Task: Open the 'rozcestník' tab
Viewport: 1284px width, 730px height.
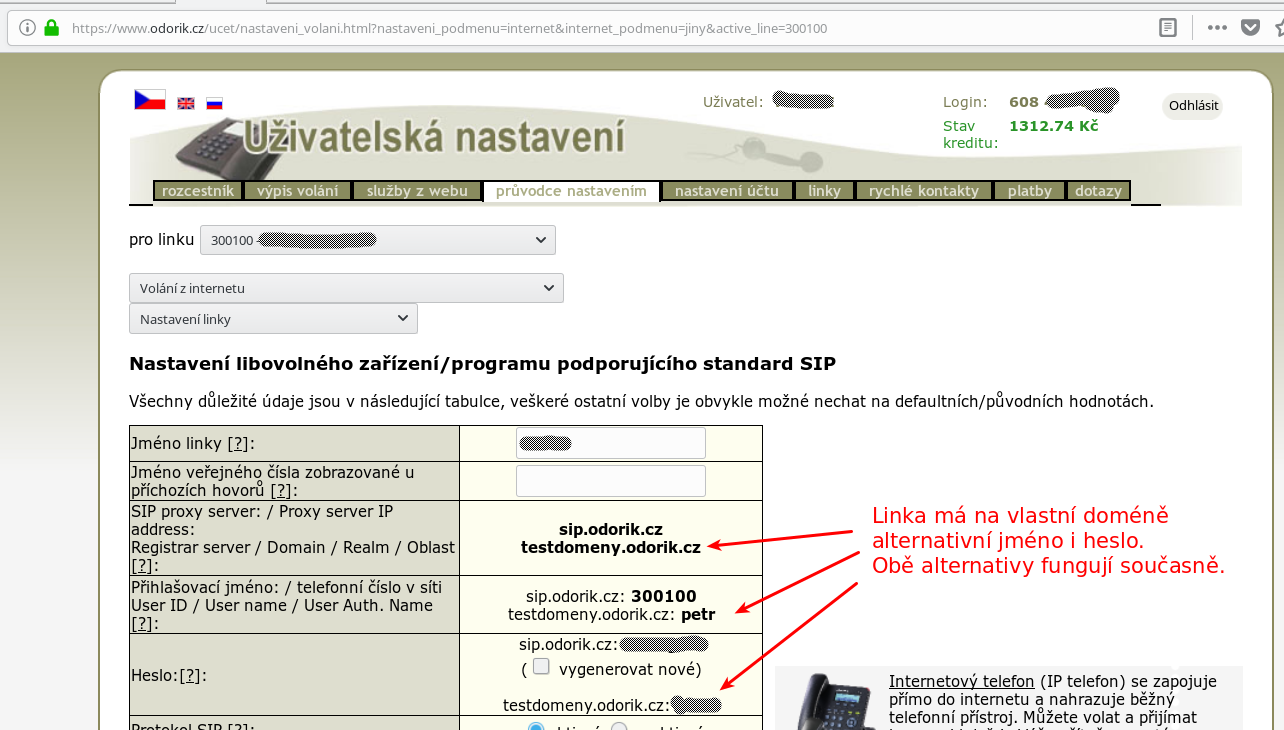Action: click(x=198, y=191)
